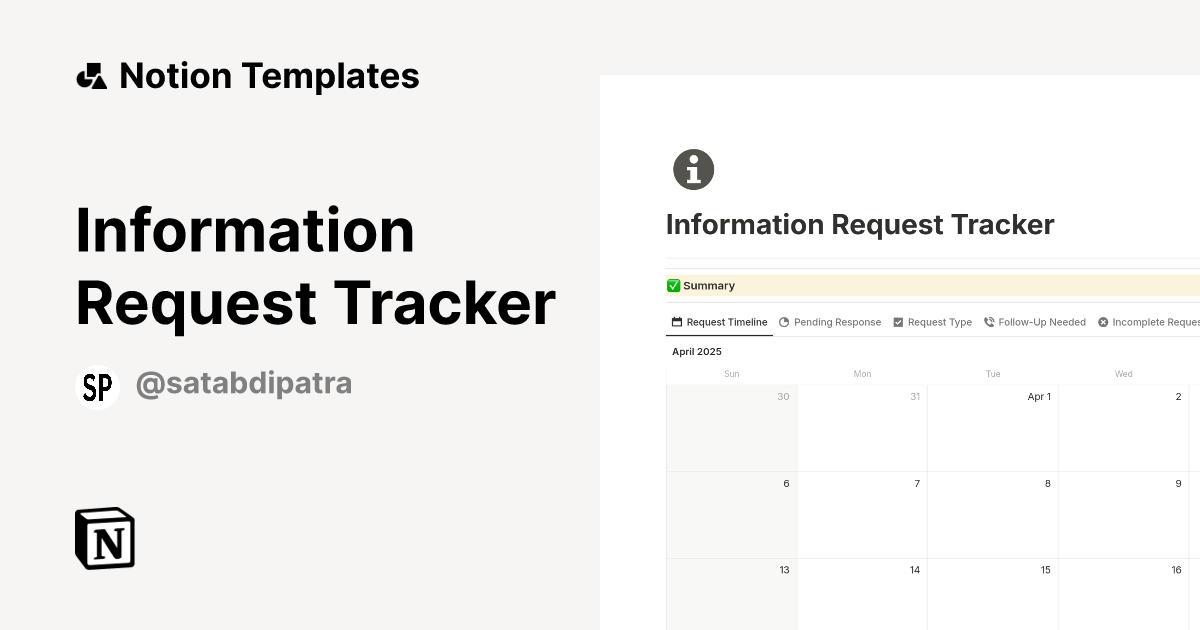
Task: Open the April 2025 month selector
Action: point(697,351)
